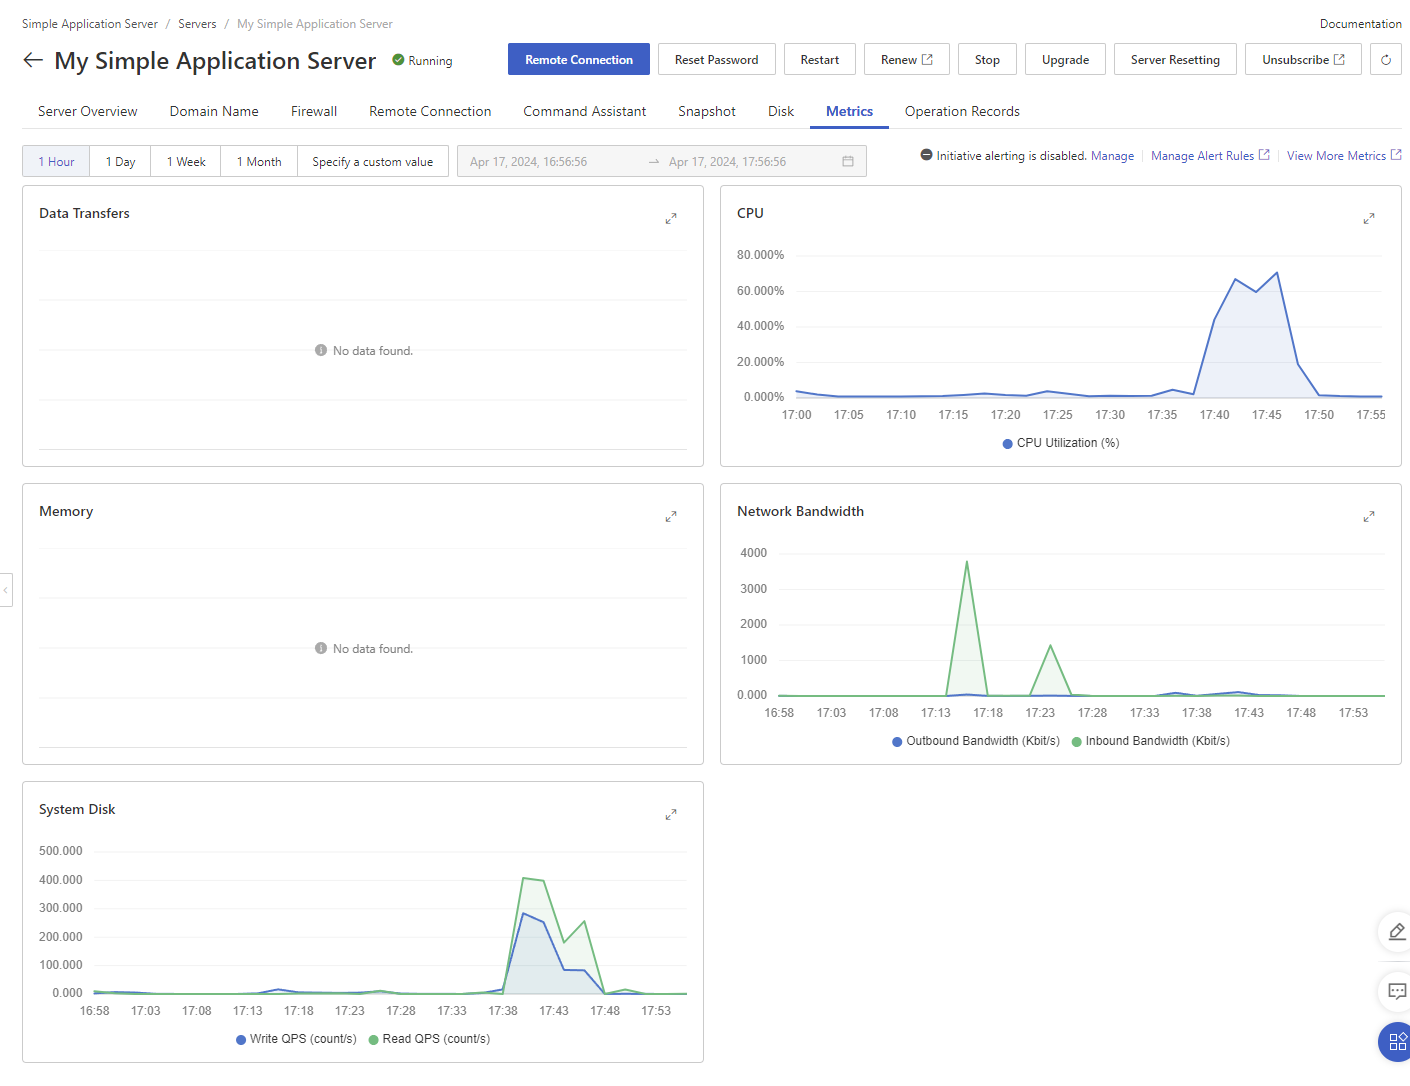Switch to the Command Assistant tab
The height and width of the screenshot is (1086, 1410).
coord(585,111)
